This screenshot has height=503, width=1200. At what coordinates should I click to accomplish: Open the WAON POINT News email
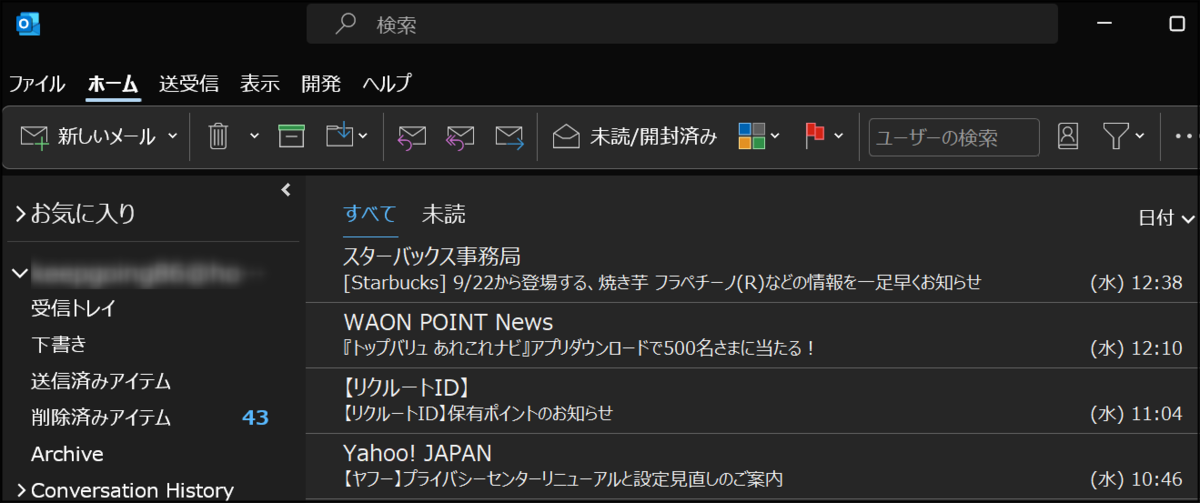pos(752,335)
